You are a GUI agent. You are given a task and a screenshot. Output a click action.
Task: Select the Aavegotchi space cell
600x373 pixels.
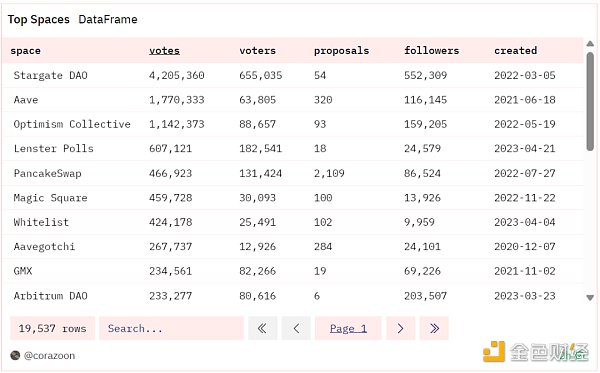(44, 247)
